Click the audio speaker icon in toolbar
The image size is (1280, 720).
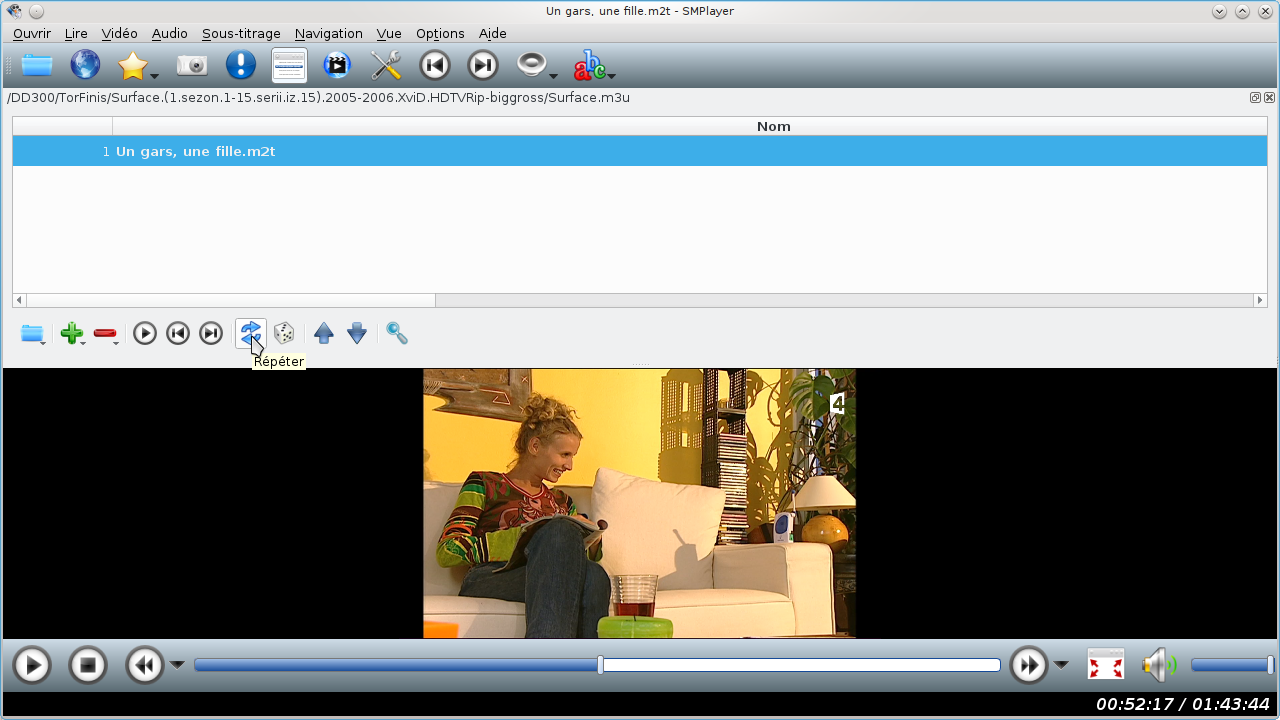[x=531, y=65]
